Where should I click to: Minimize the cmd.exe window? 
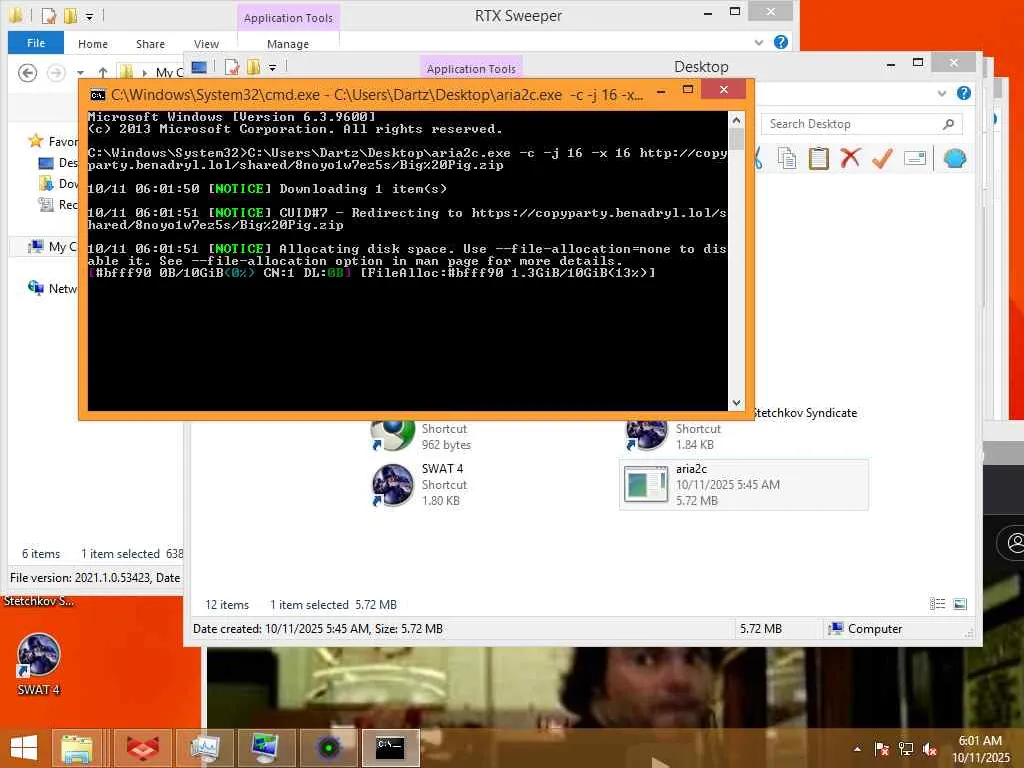pos(661,91)
